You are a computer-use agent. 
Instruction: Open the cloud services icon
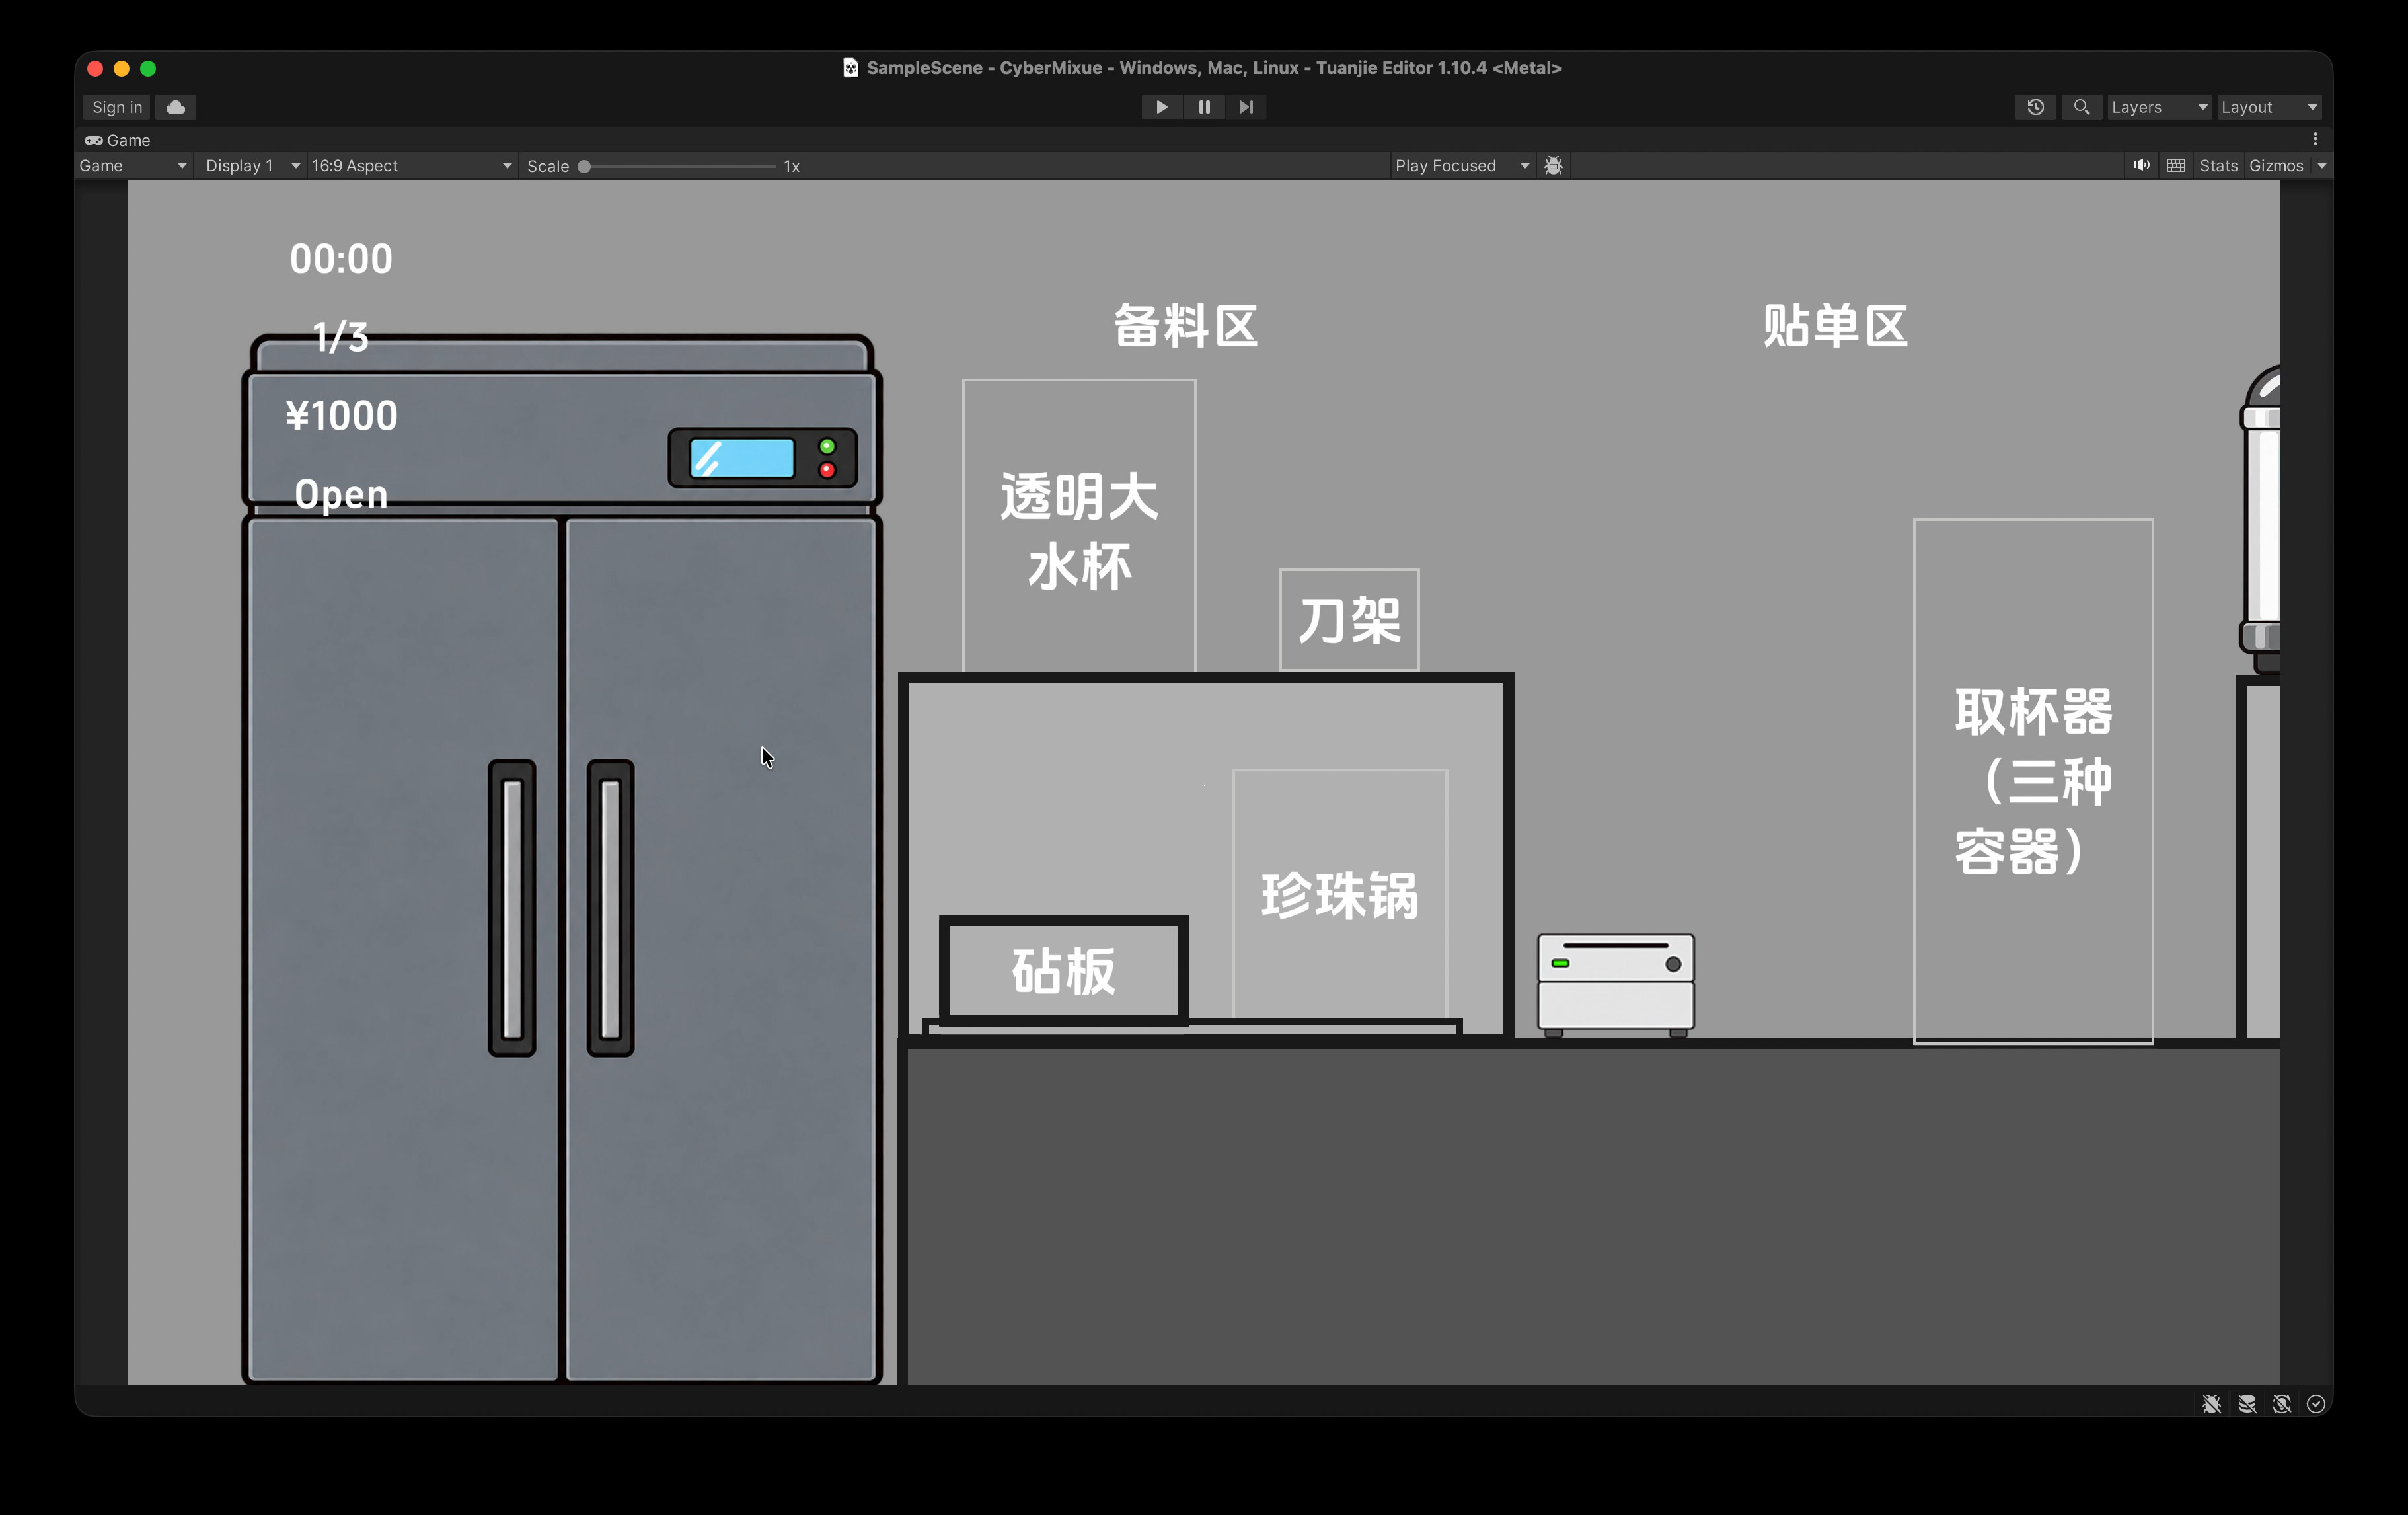pos(176,107)
